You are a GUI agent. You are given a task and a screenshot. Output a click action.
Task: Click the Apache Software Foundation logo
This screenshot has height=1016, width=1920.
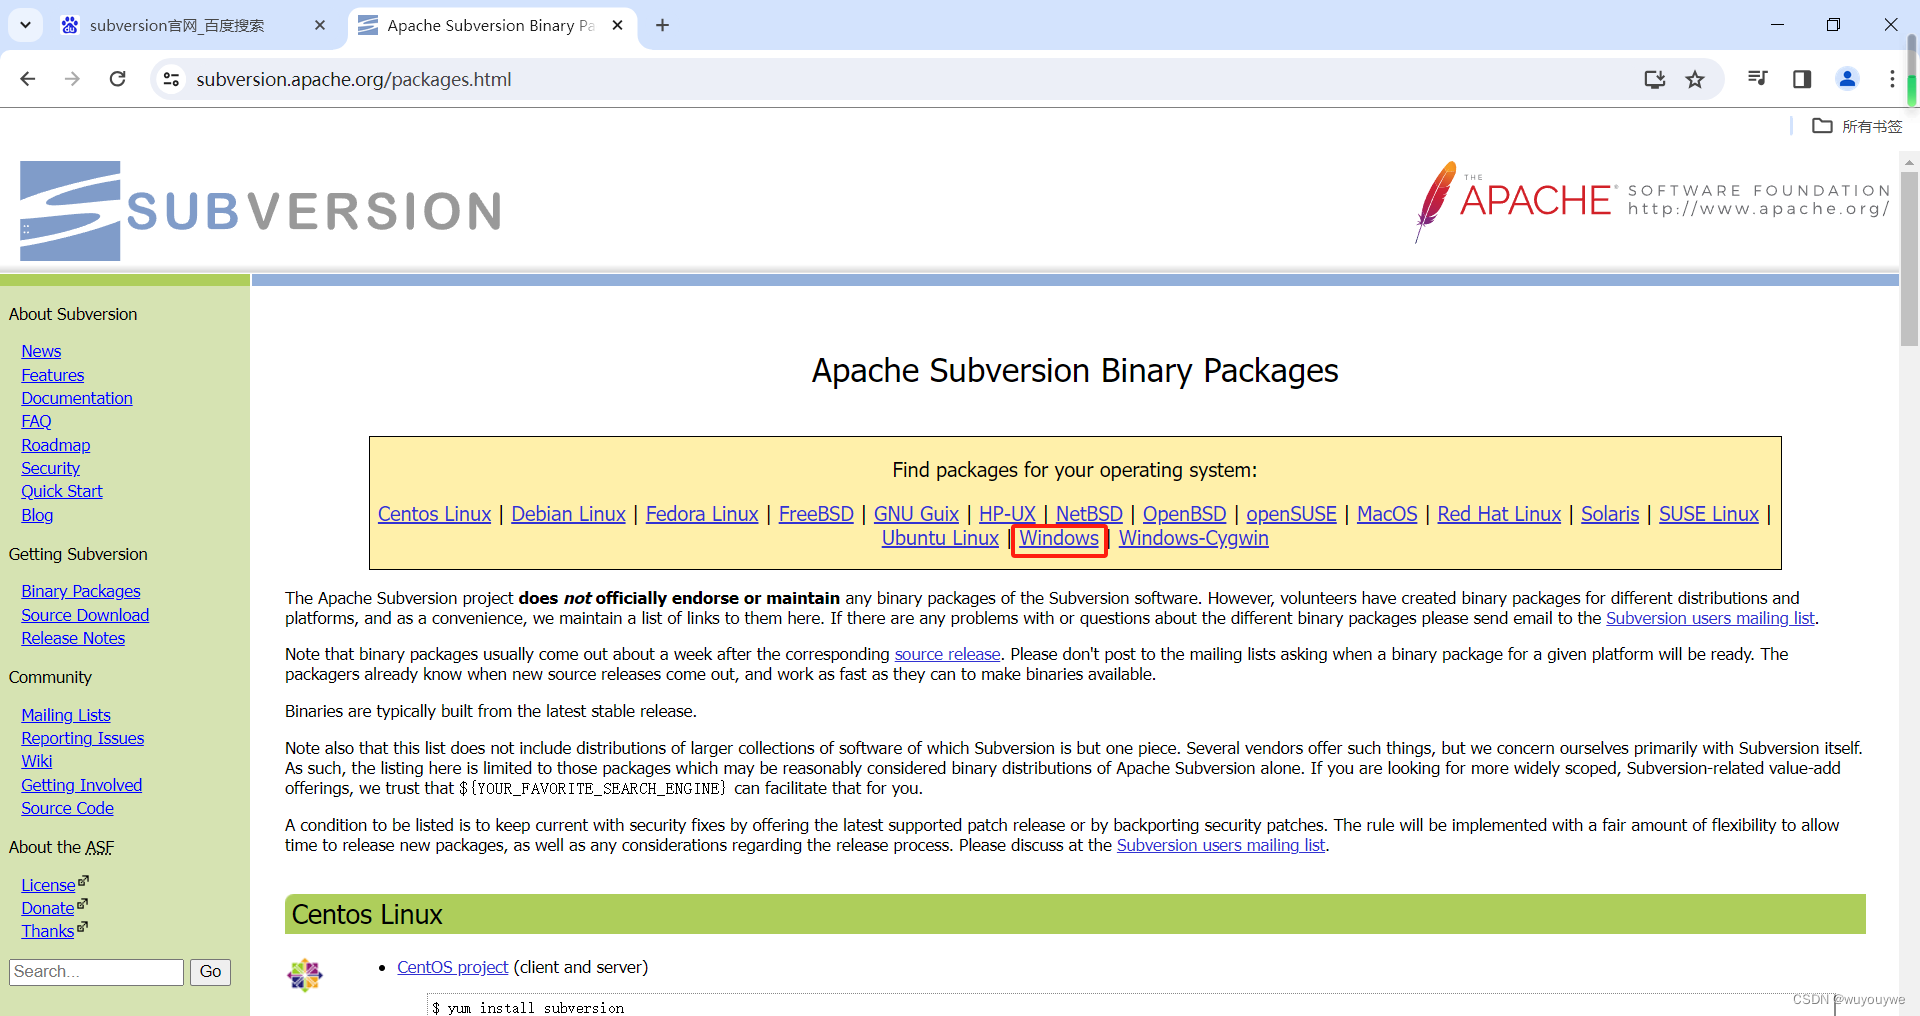coord(1652,201)
